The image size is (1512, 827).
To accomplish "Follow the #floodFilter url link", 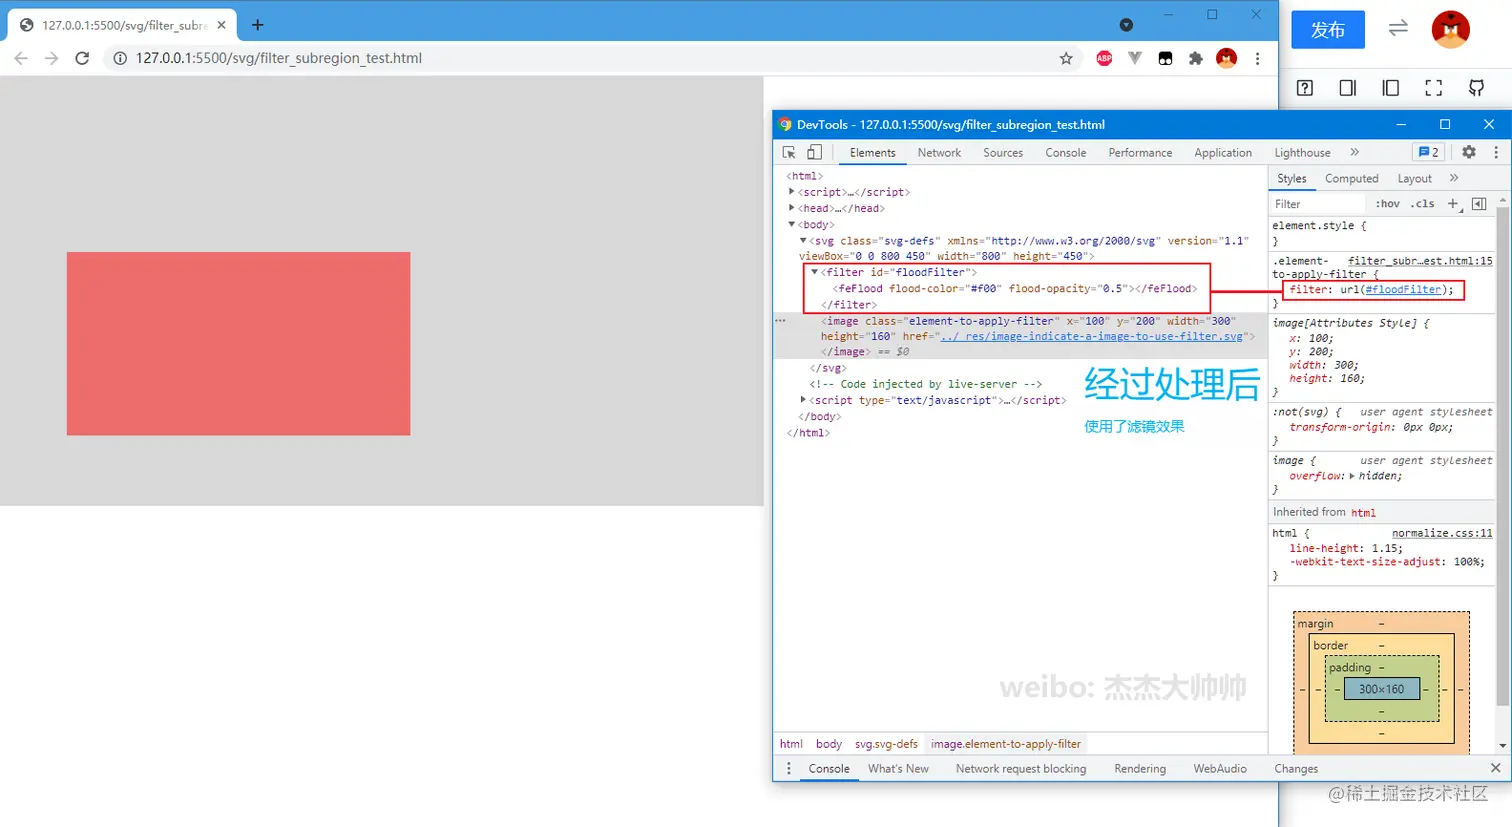I will [1403, 290].
